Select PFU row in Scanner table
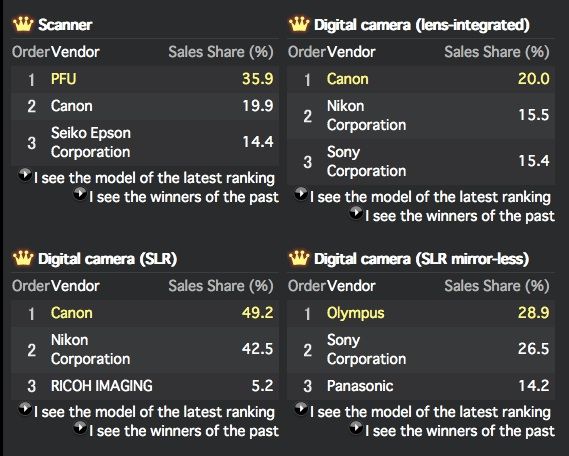The width and height of the screenshot is (569, 456). pyautogui.click(x=145, y=79)
